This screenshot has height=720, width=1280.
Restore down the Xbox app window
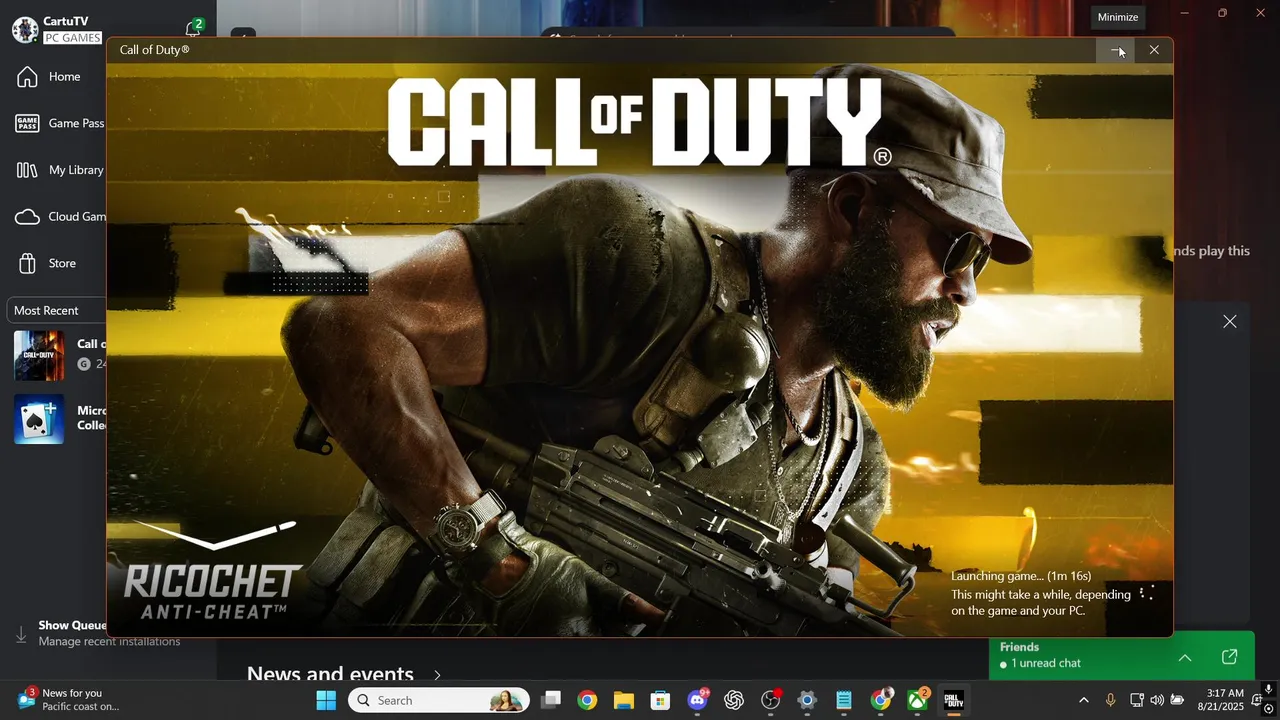click(1222, 13)
